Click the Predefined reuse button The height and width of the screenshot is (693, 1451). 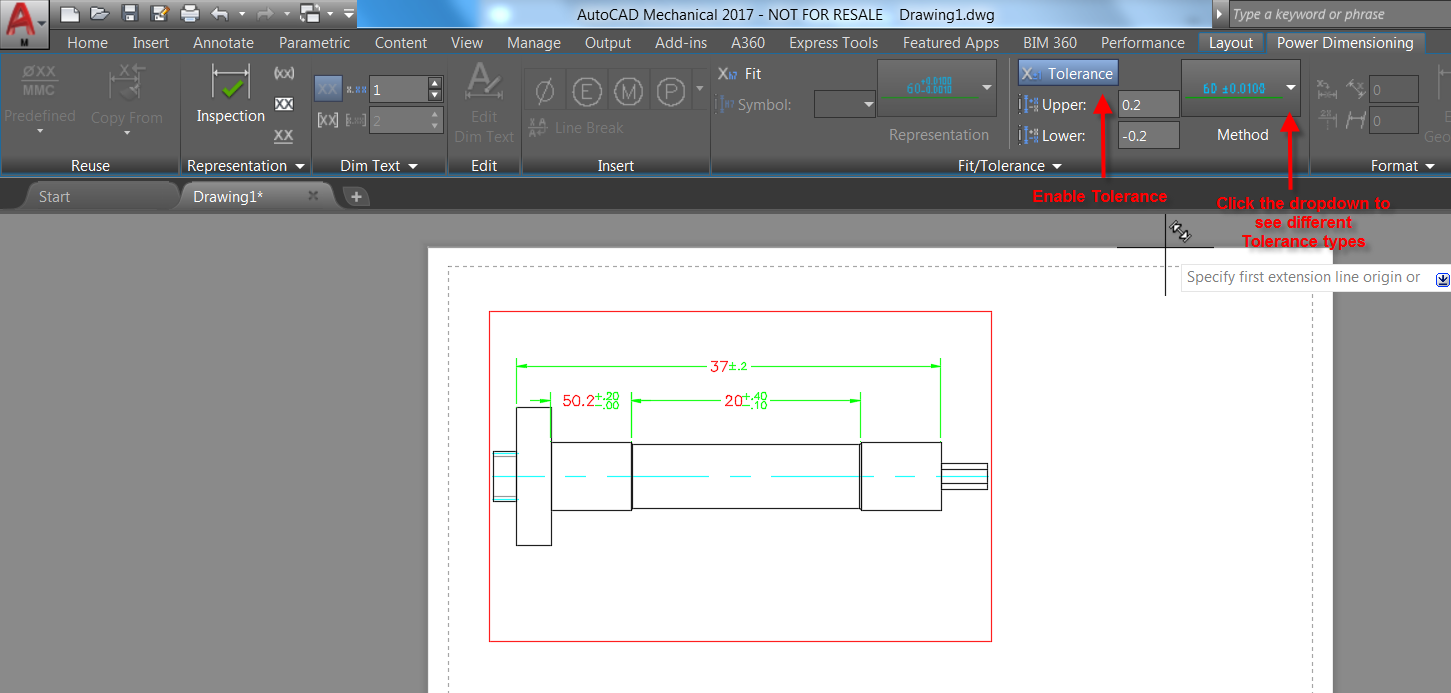click(x=40, y=100)
